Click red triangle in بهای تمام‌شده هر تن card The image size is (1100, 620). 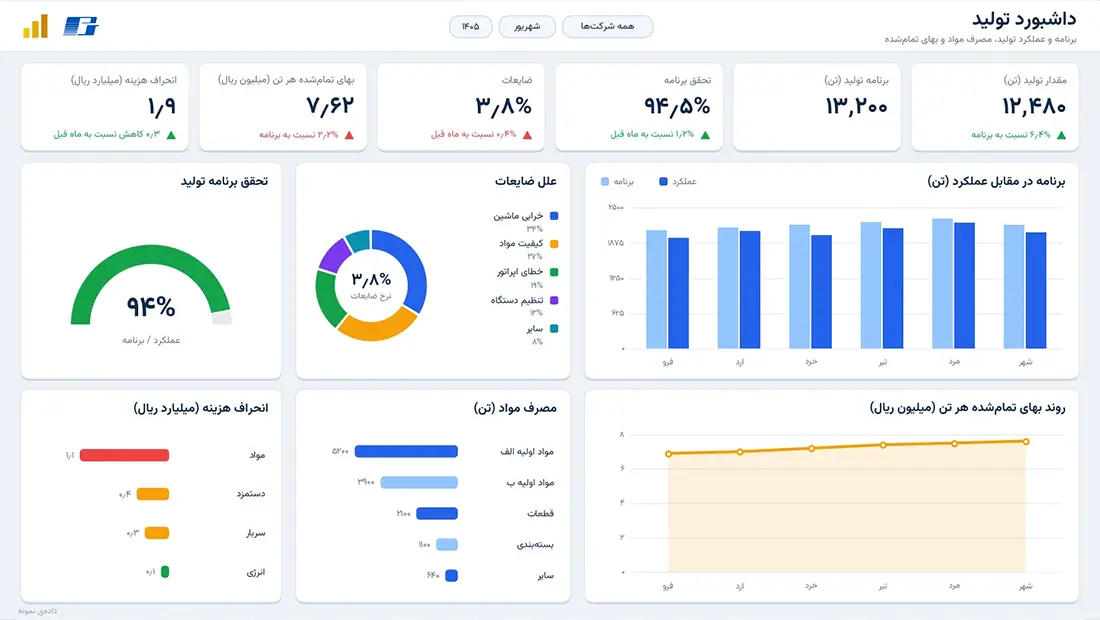point(349,135)
